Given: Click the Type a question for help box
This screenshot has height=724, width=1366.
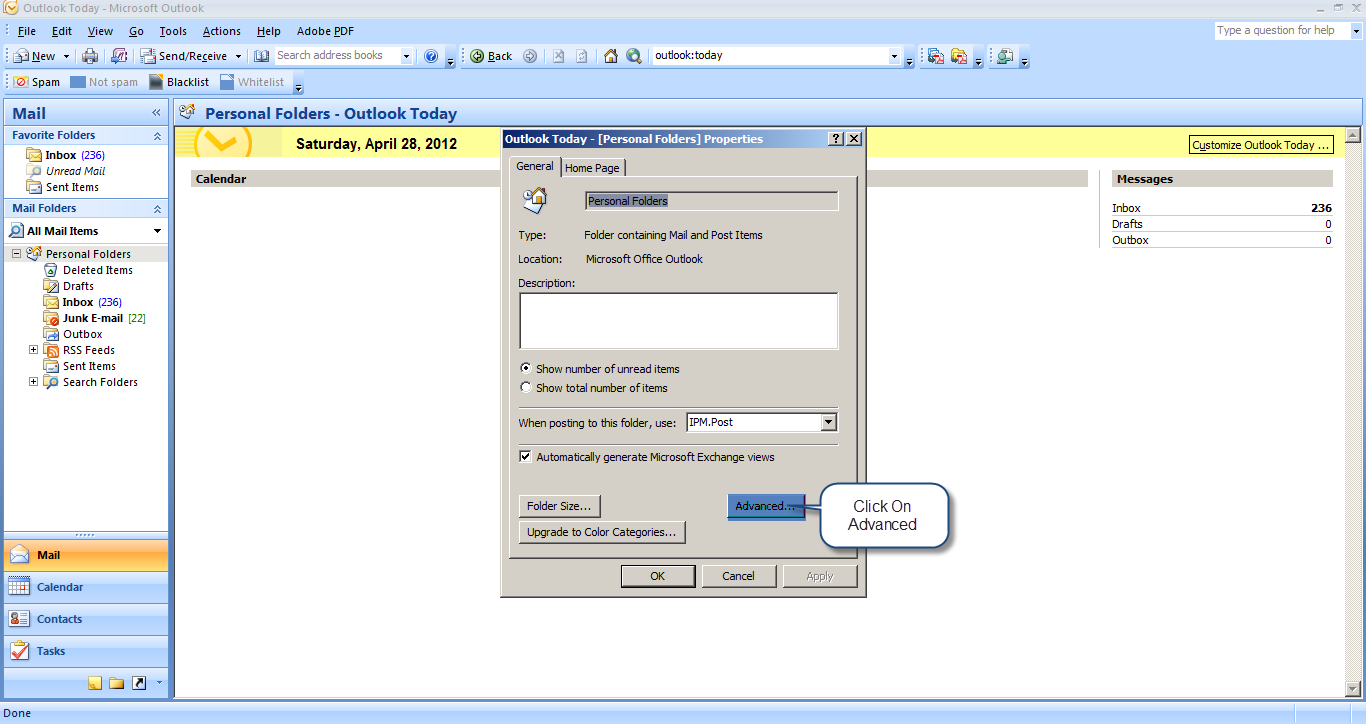Looking at the screenshot, I should (1281, 31).
